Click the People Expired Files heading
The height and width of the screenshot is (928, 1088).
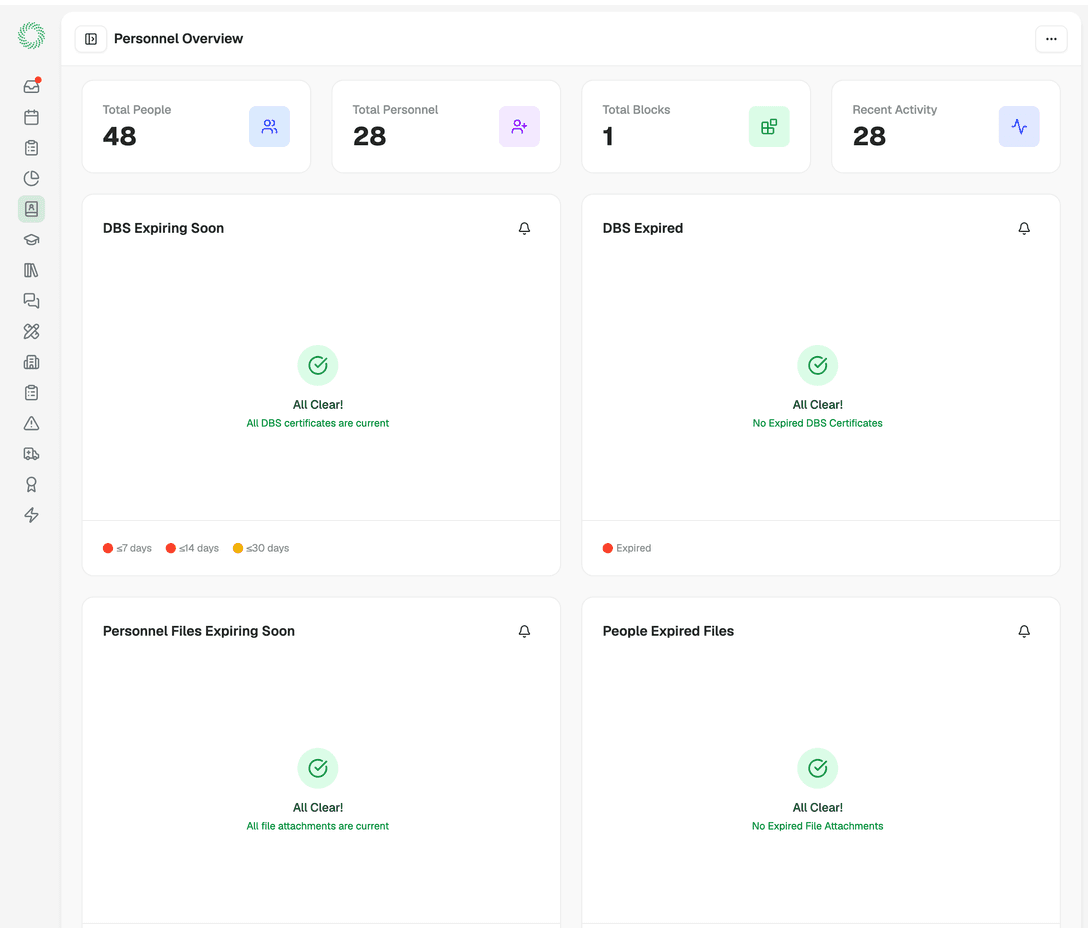(x=668, y=631)
